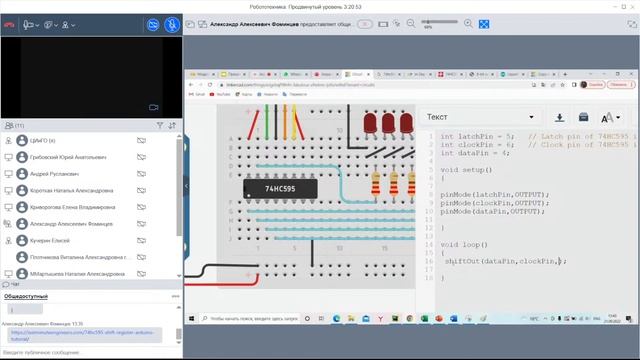Open camera sharing options arrow in call toolbar

(56, 25)
